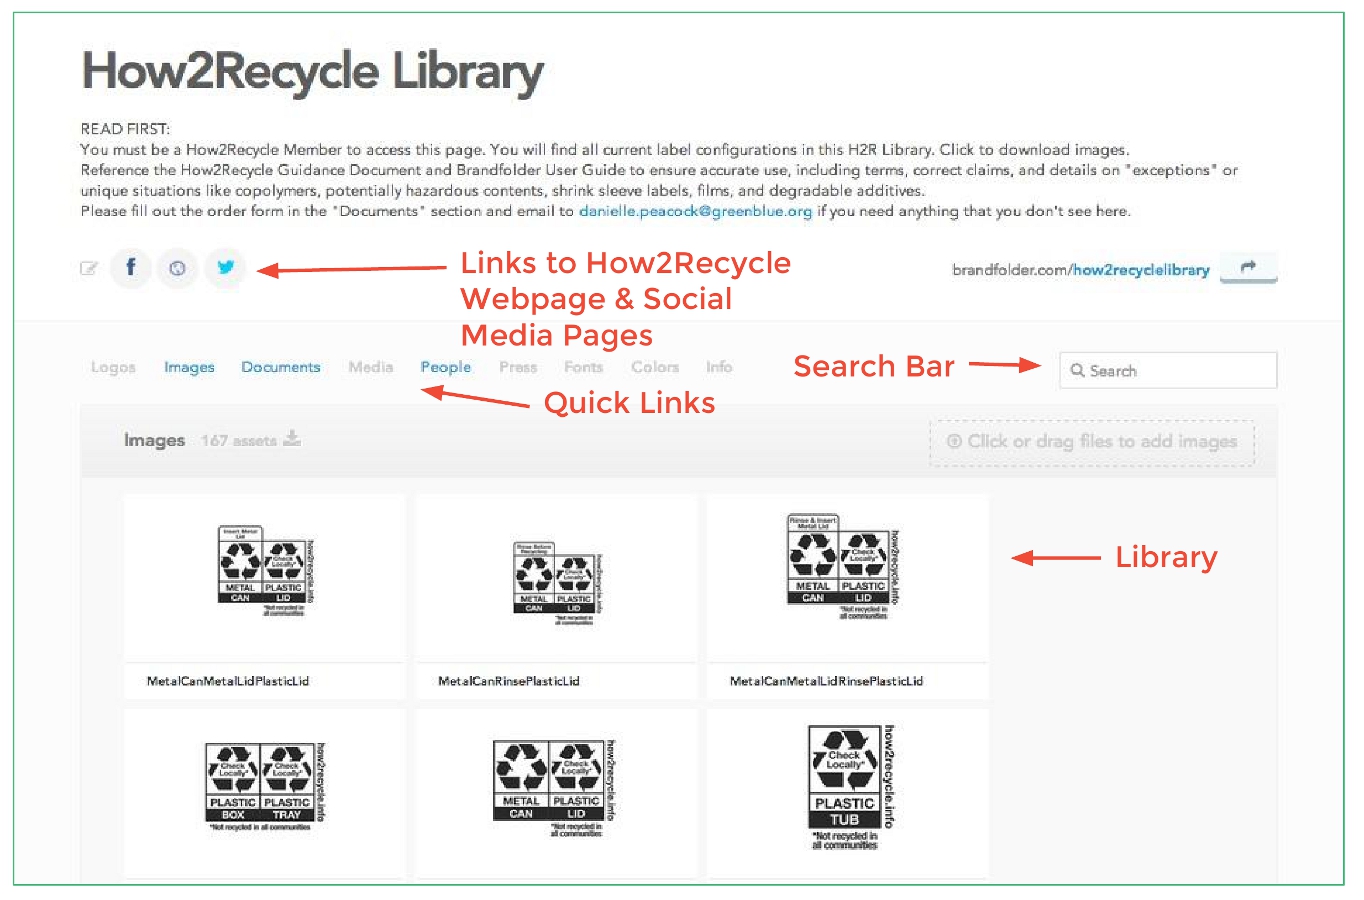Select the Fonts quick link
This screenshot has height=900, width=1364.
click(x=583, y=367)
